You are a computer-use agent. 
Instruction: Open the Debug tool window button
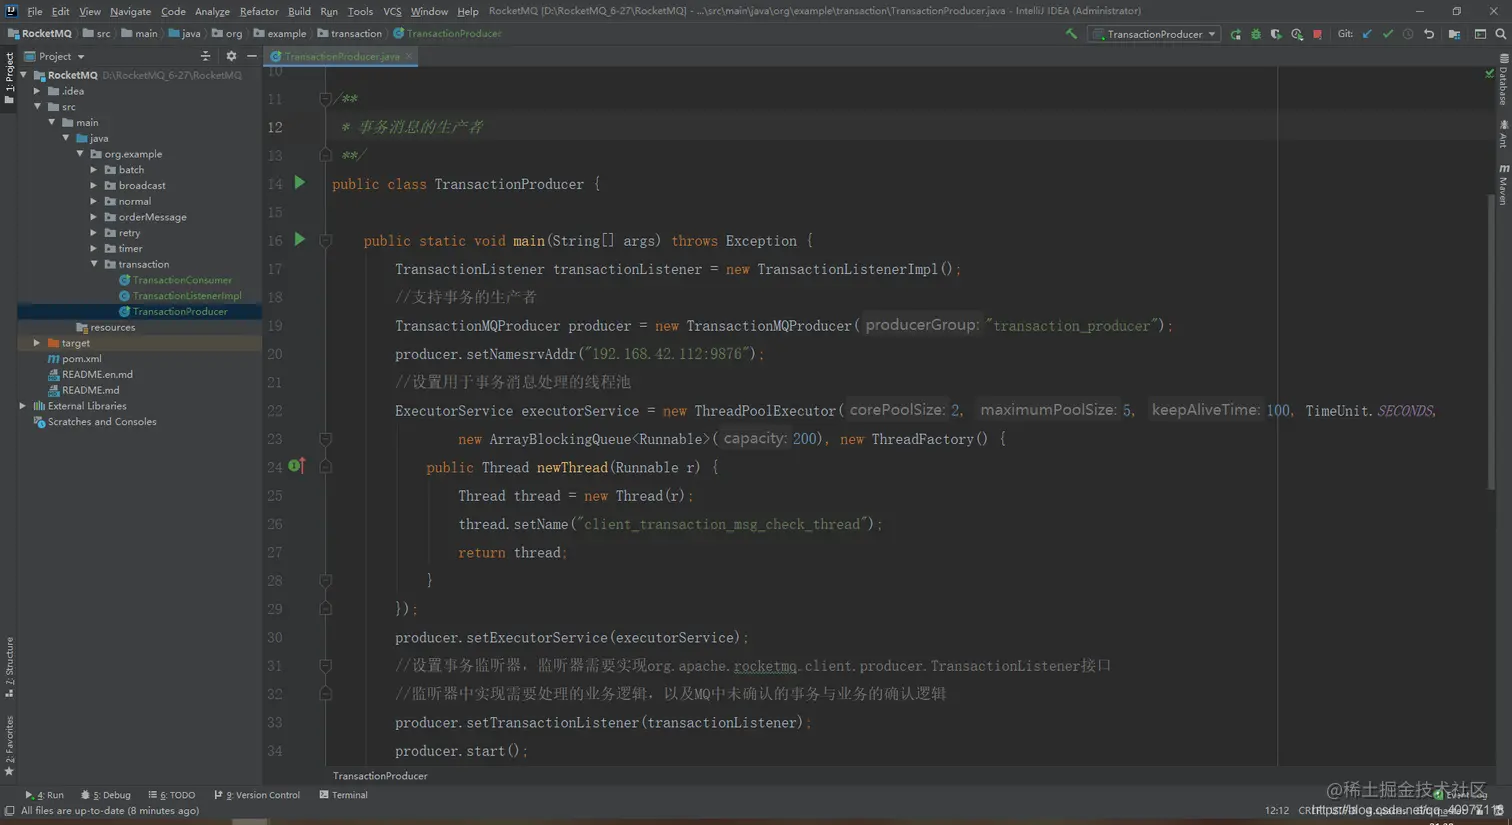[x=106, y=795]
